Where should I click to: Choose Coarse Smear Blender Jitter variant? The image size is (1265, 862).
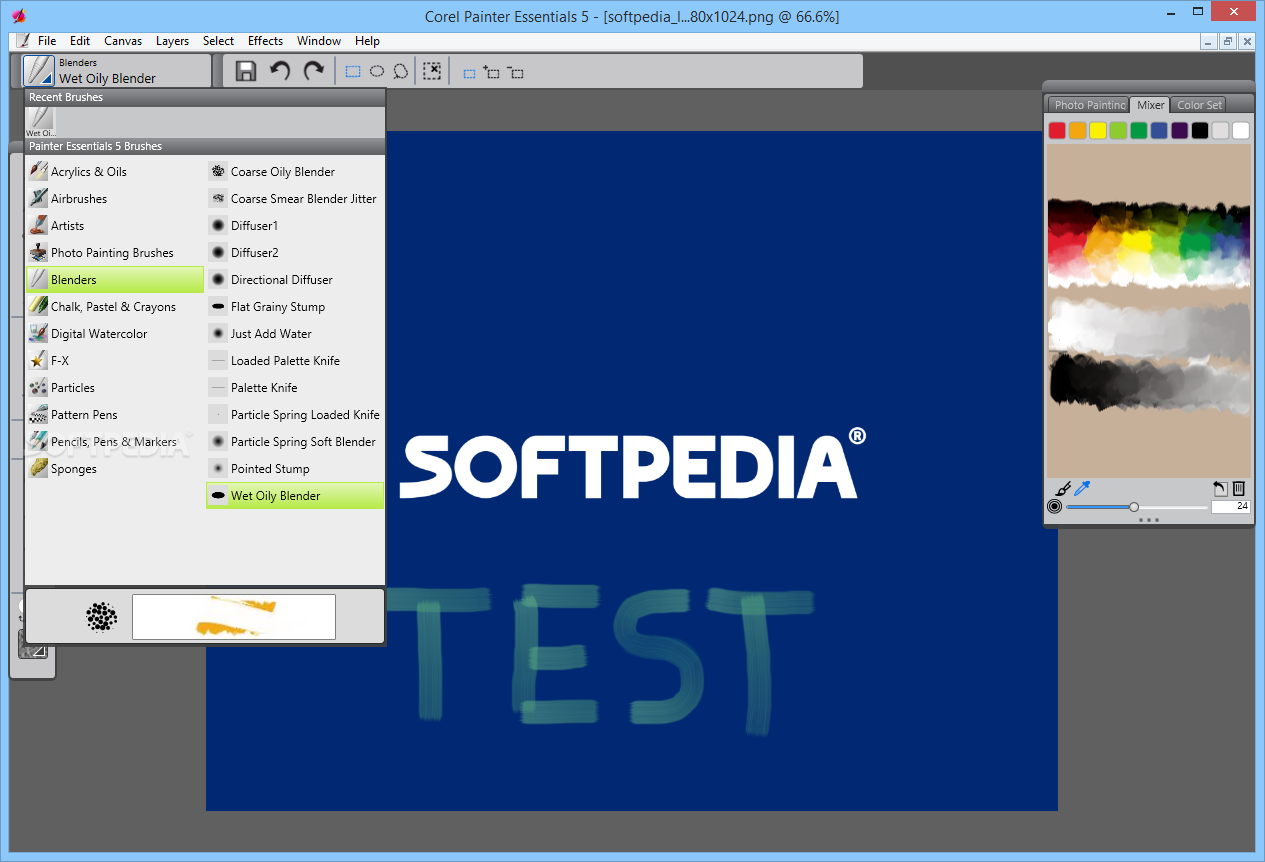coord(294,199)
